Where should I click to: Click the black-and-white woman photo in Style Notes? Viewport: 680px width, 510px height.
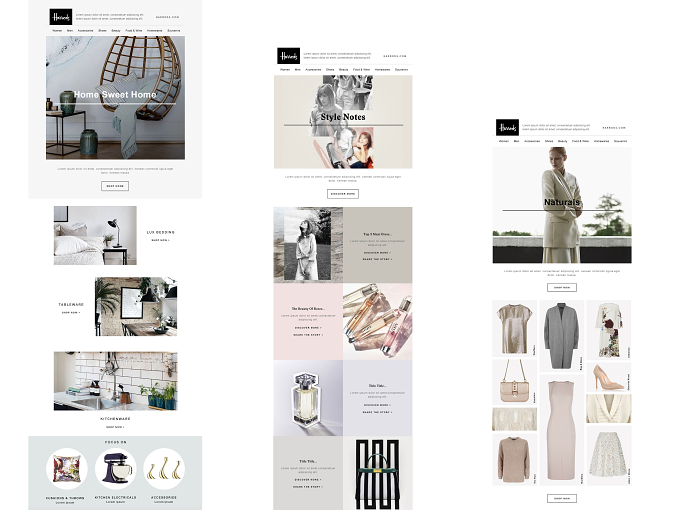pos(308,245)
